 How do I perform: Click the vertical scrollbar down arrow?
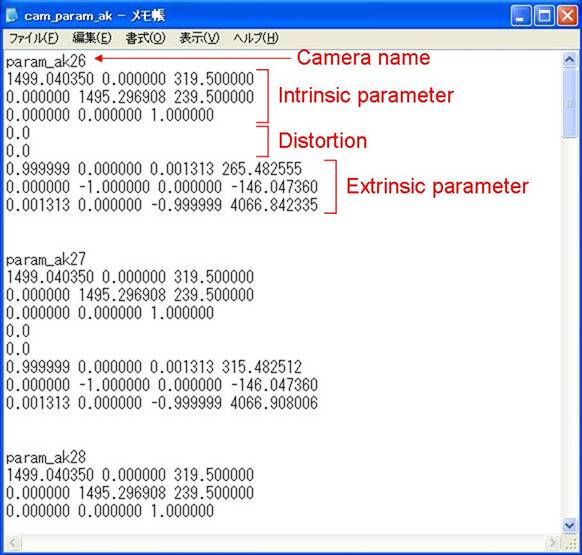point(569,526)
